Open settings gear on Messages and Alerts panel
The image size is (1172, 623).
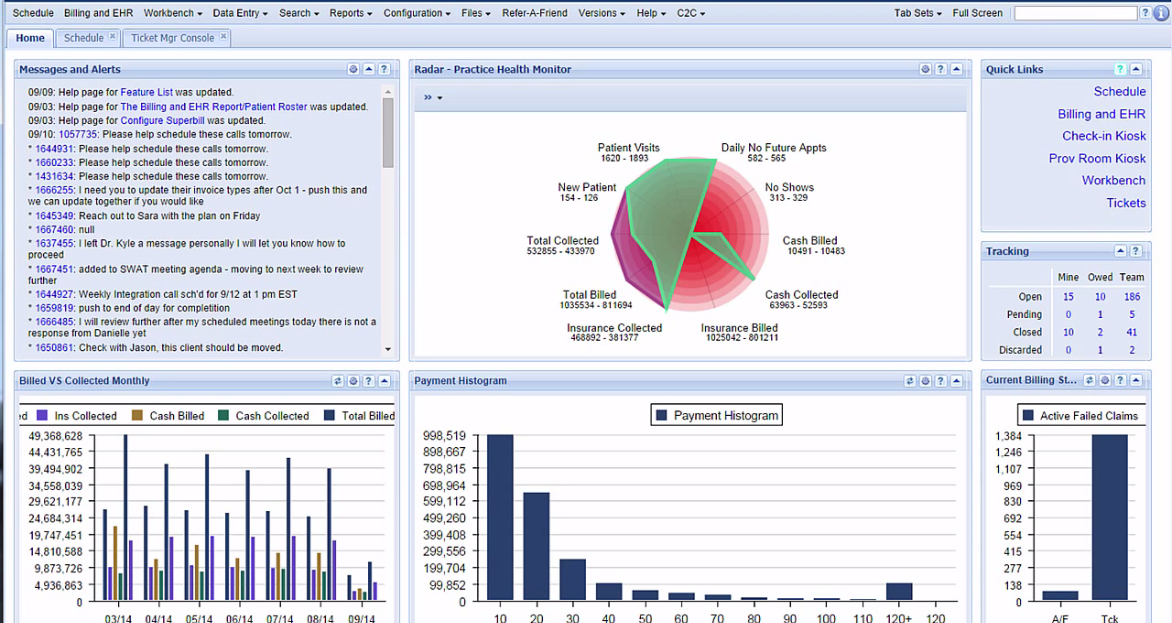(x=354, y=69)
